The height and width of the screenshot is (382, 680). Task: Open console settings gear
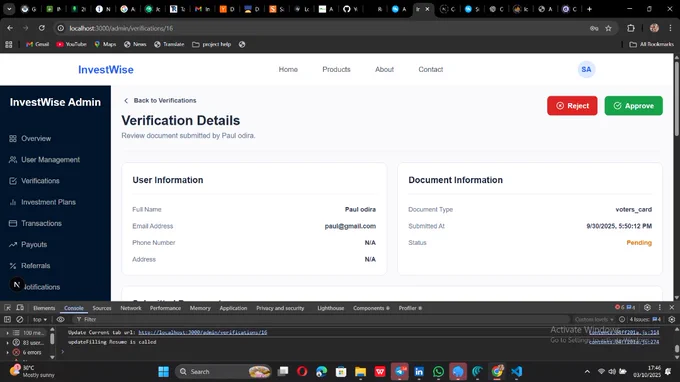pos(672,320)
